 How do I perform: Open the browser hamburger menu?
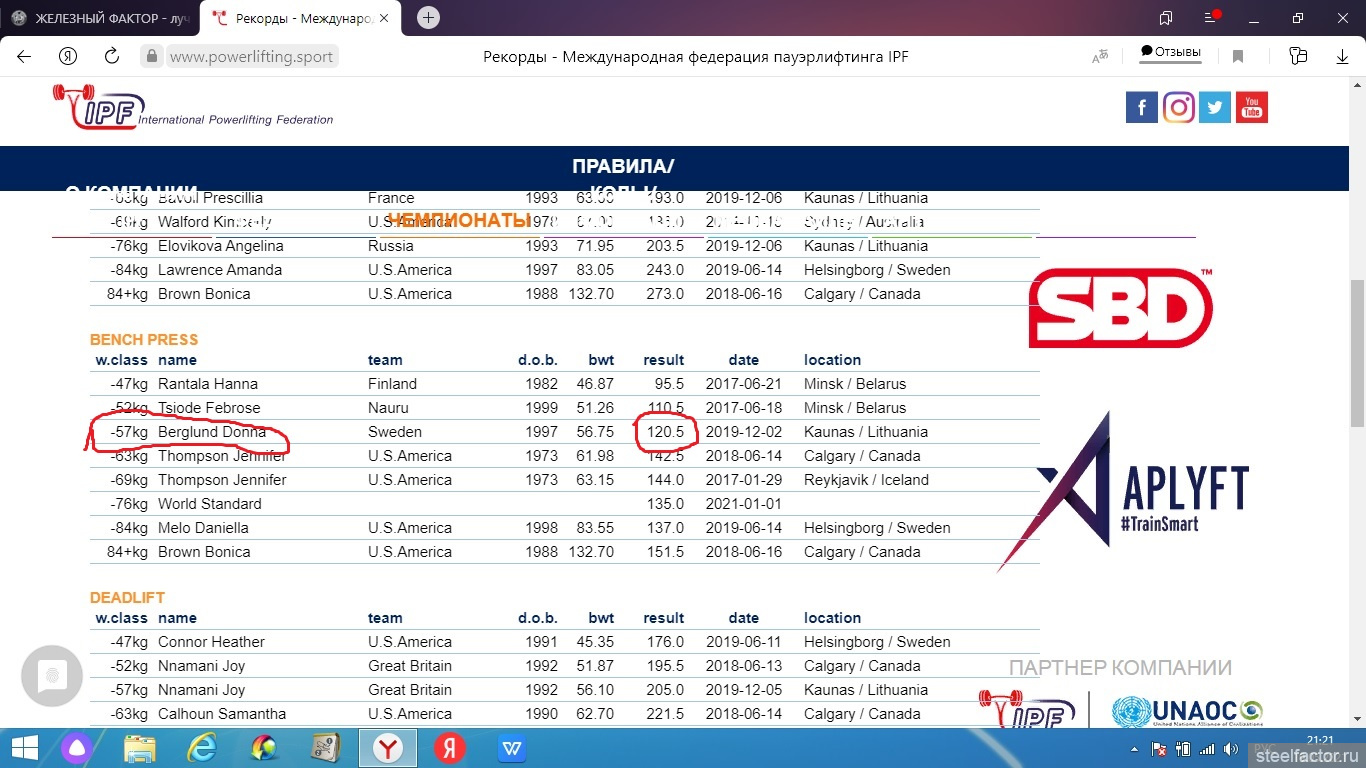(x=1210, y=18)
